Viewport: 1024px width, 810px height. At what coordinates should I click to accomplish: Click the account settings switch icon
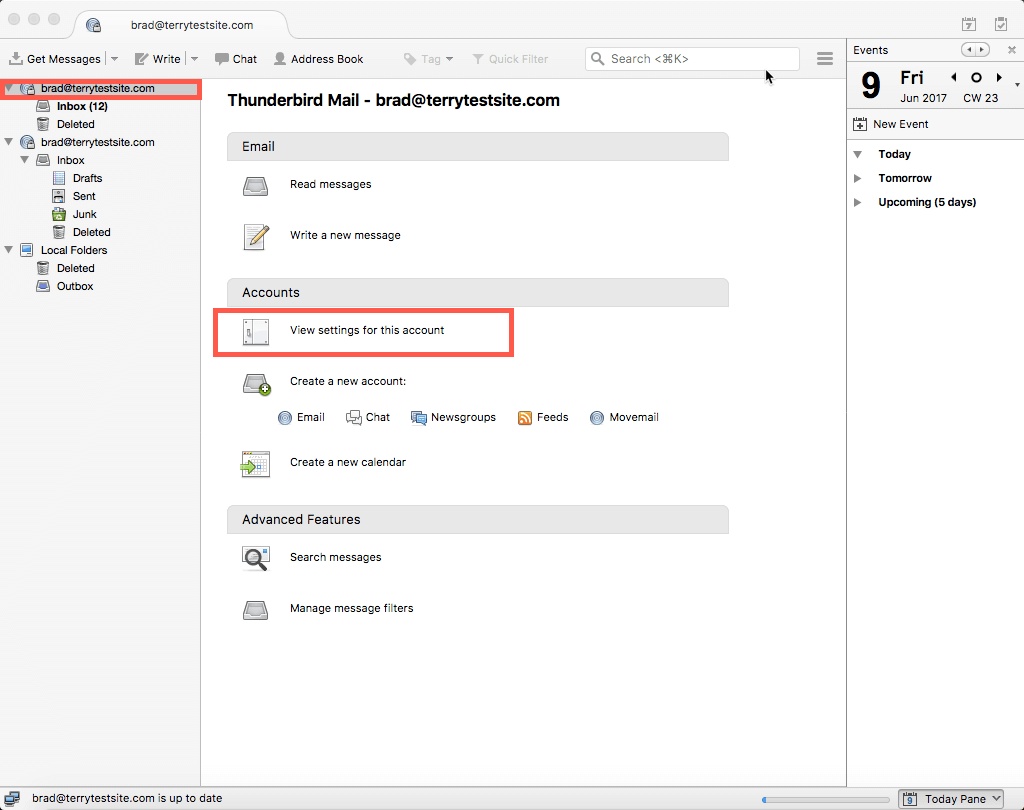pos(255,332)
